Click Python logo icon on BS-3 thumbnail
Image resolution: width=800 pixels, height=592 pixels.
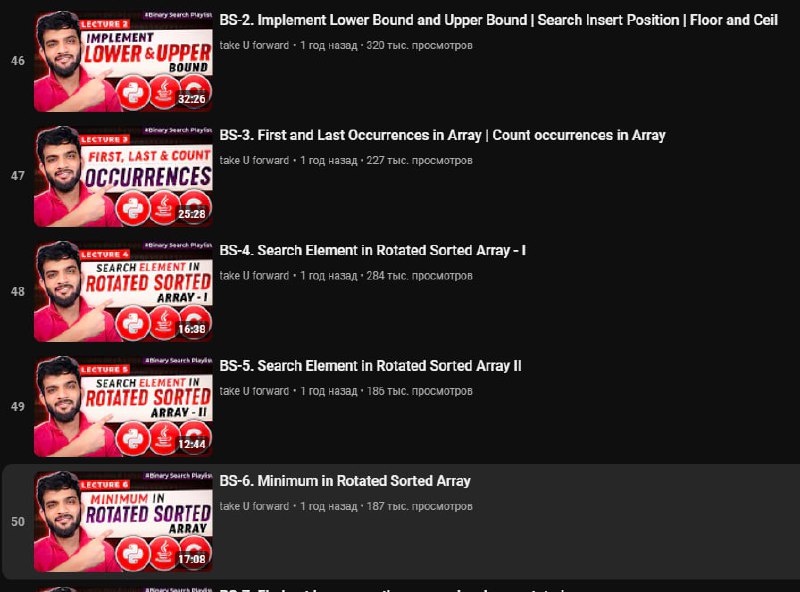(x=133, y=208)
